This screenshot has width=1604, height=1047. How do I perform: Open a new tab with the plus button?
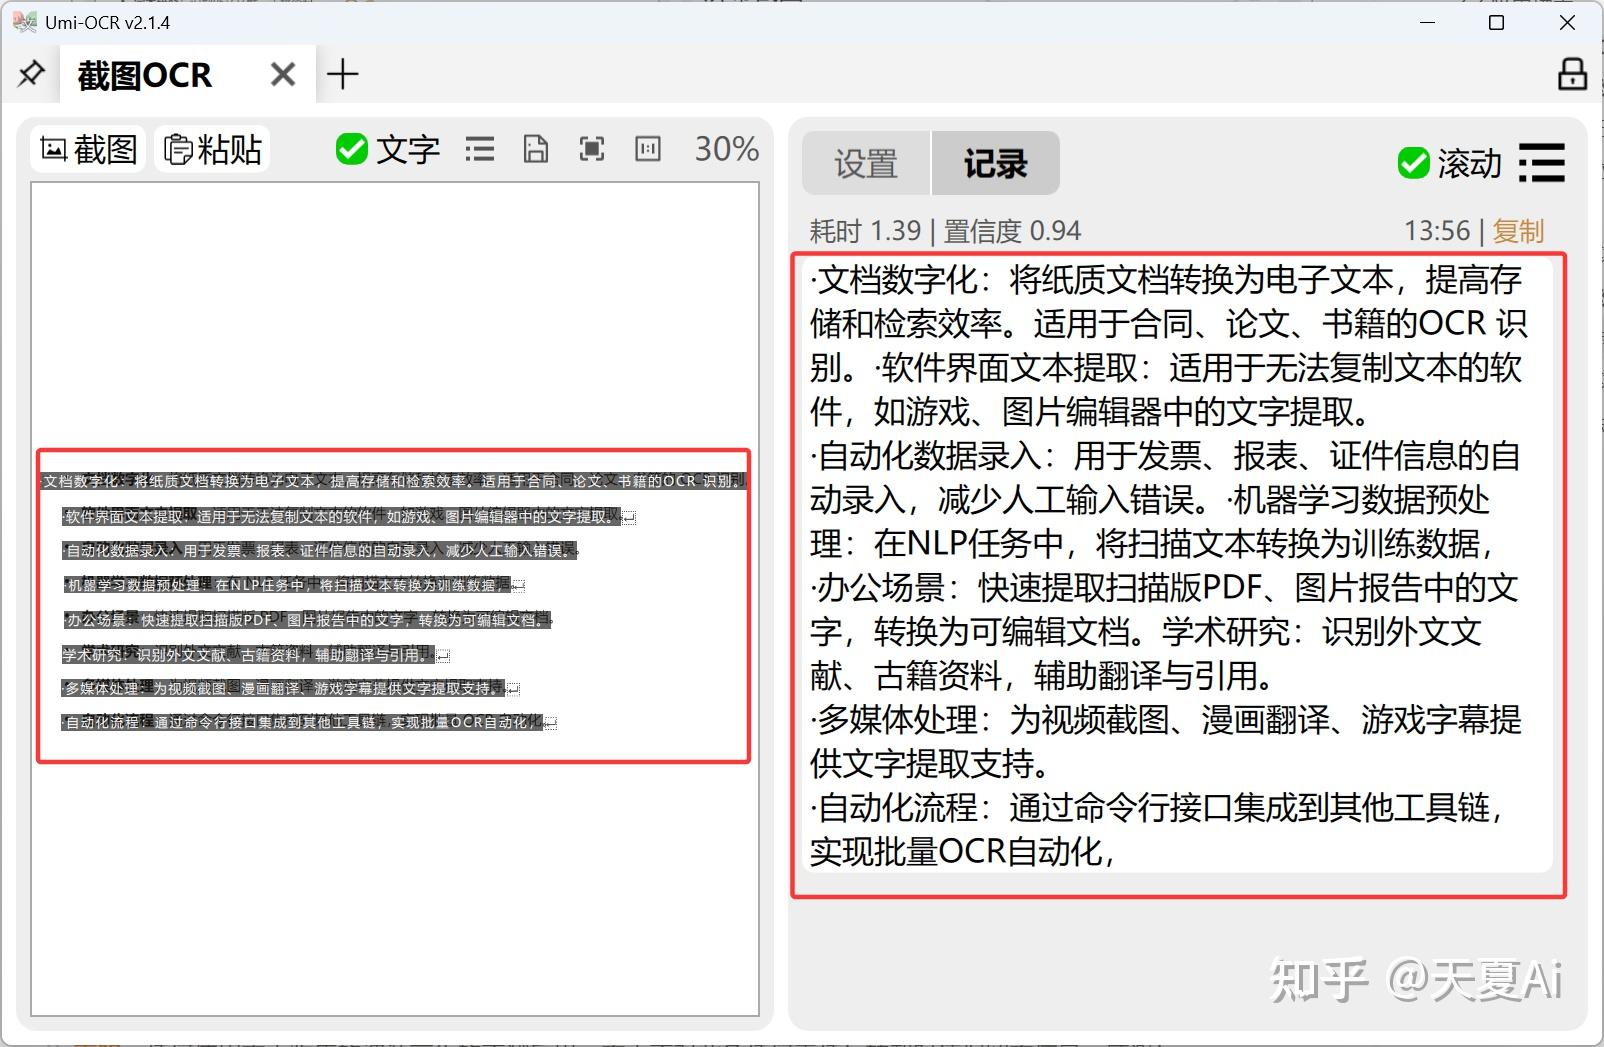click(x=343, y=73)
